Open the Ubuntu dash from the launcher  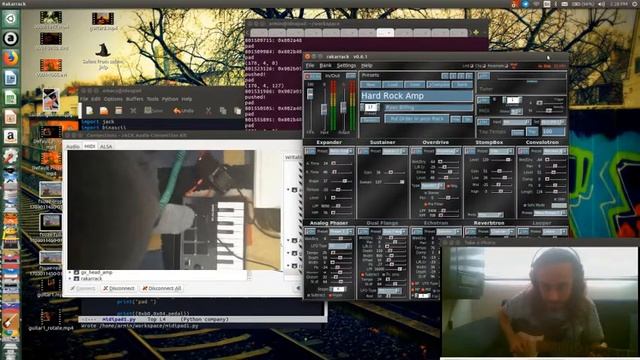coord(11,19)
